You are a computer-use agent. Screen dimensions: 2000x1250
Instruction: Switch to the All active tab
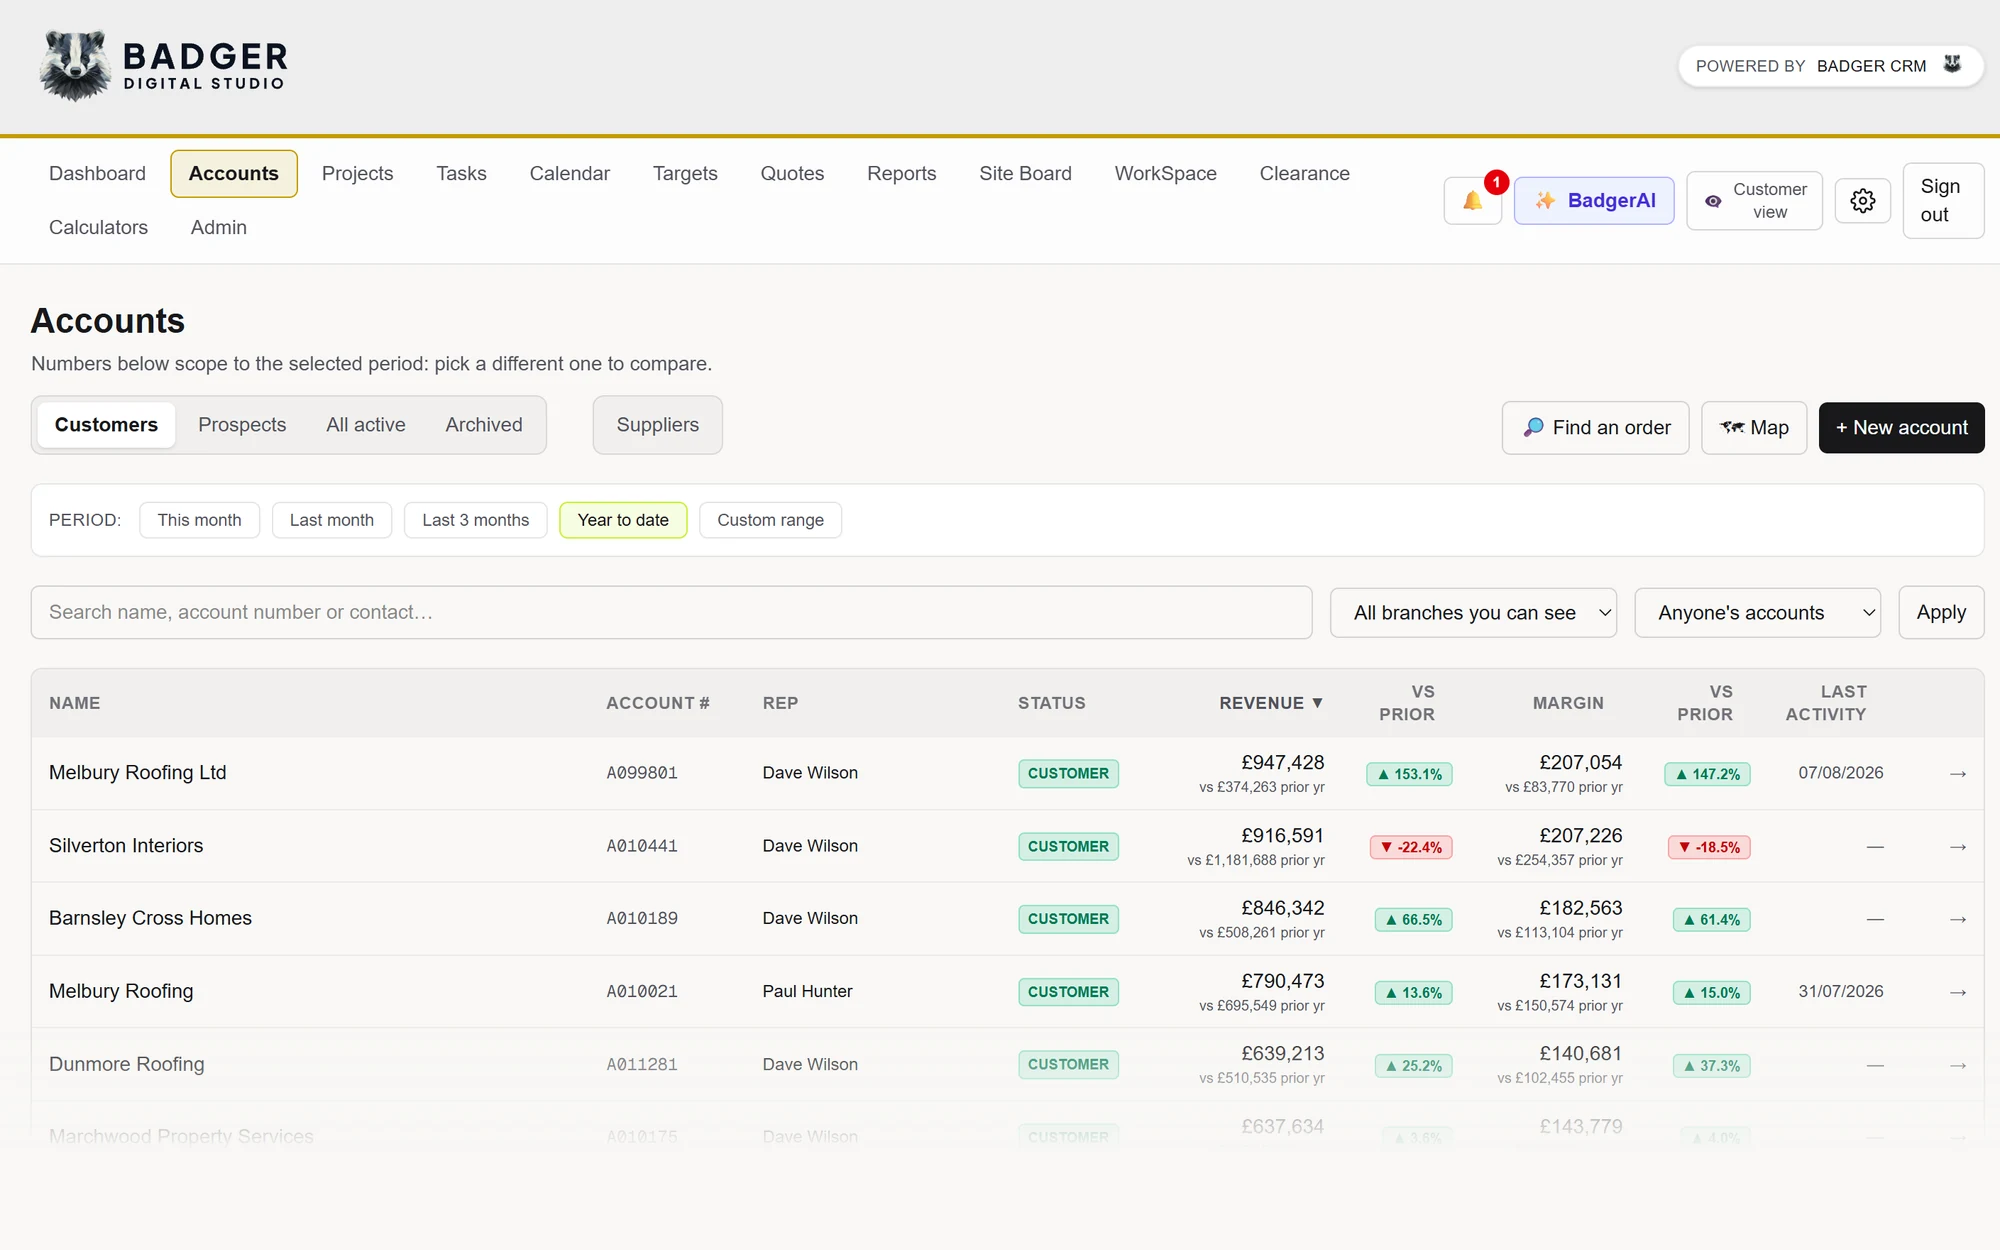365,425
